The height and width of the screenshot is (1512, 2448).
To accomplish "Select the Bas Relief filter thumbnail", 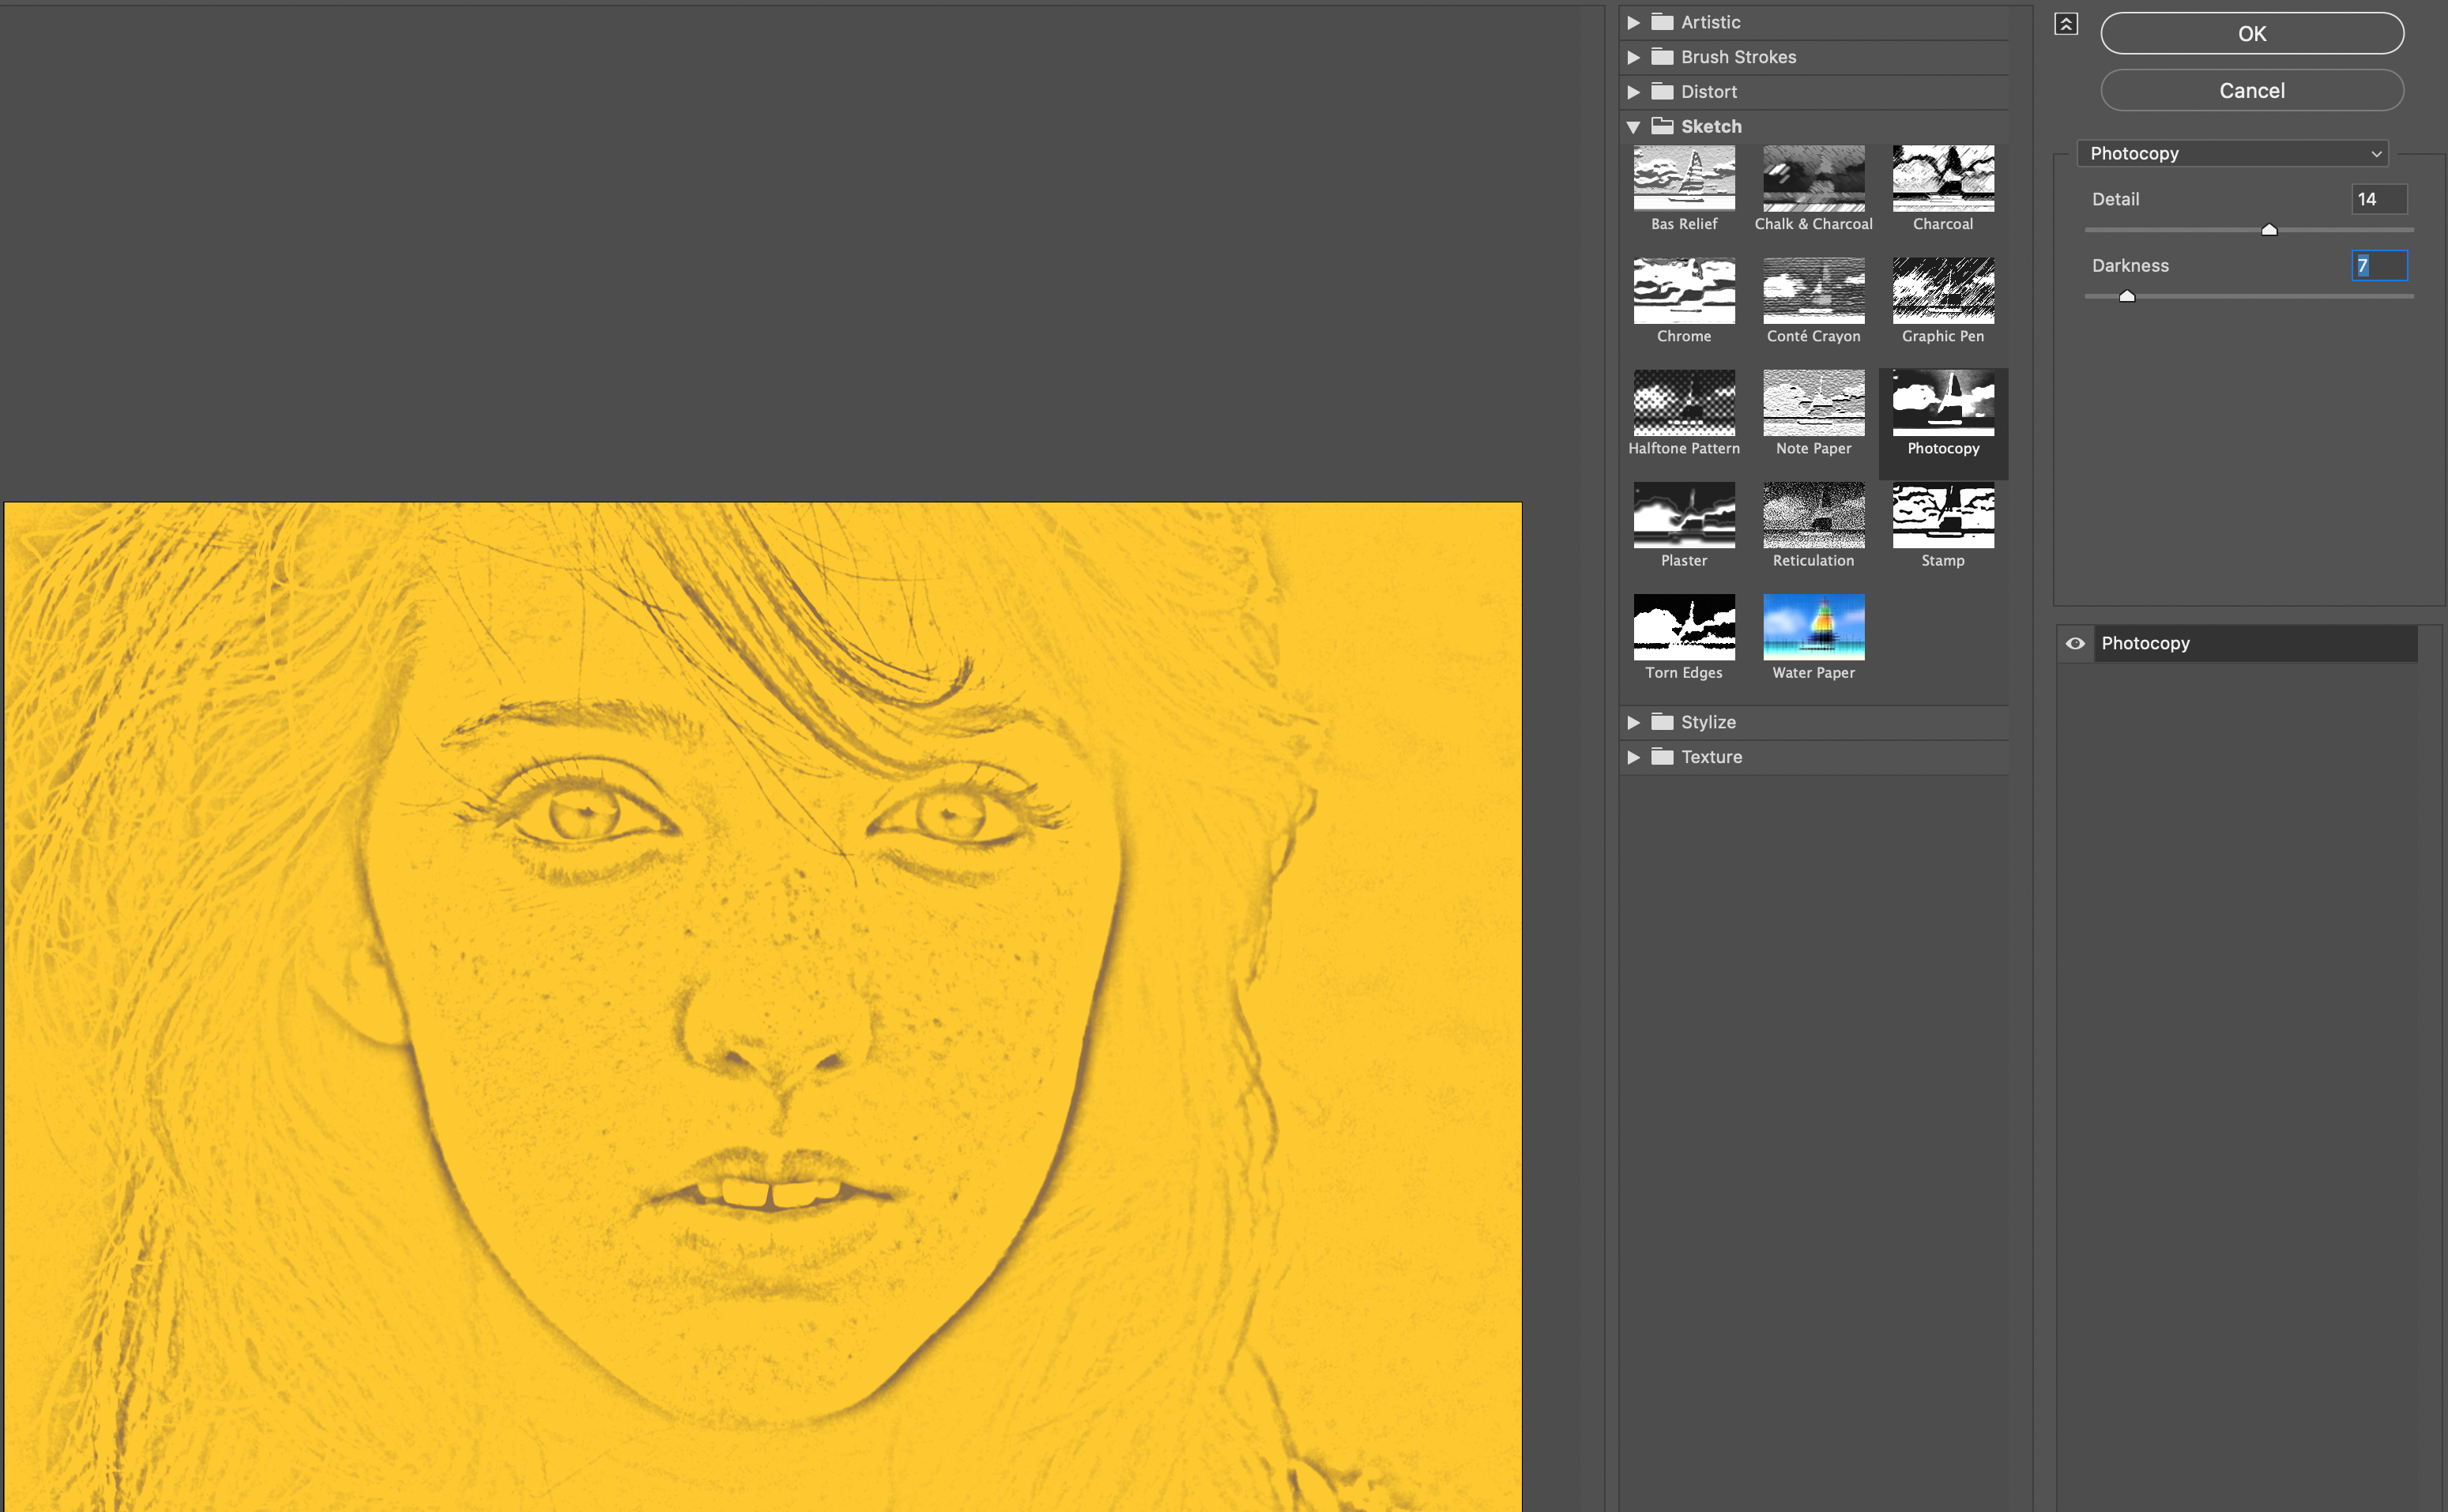I will coord(1684,178).
